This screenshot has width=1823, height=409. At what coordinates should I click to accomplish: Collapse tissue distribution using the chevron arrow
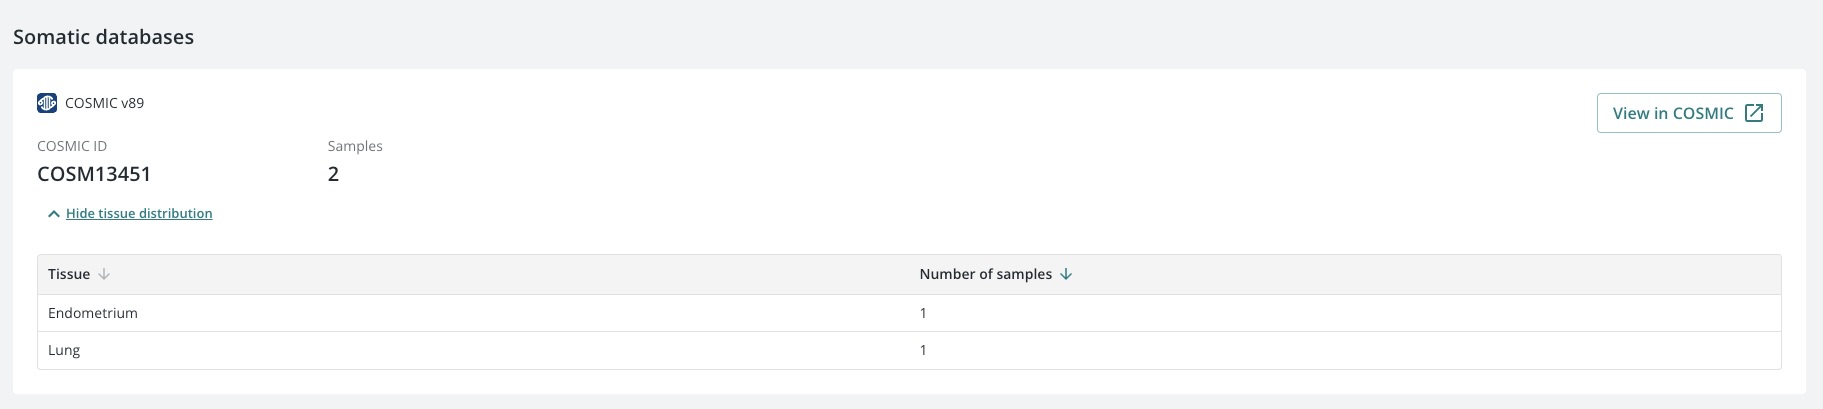[x=54, y=214]
